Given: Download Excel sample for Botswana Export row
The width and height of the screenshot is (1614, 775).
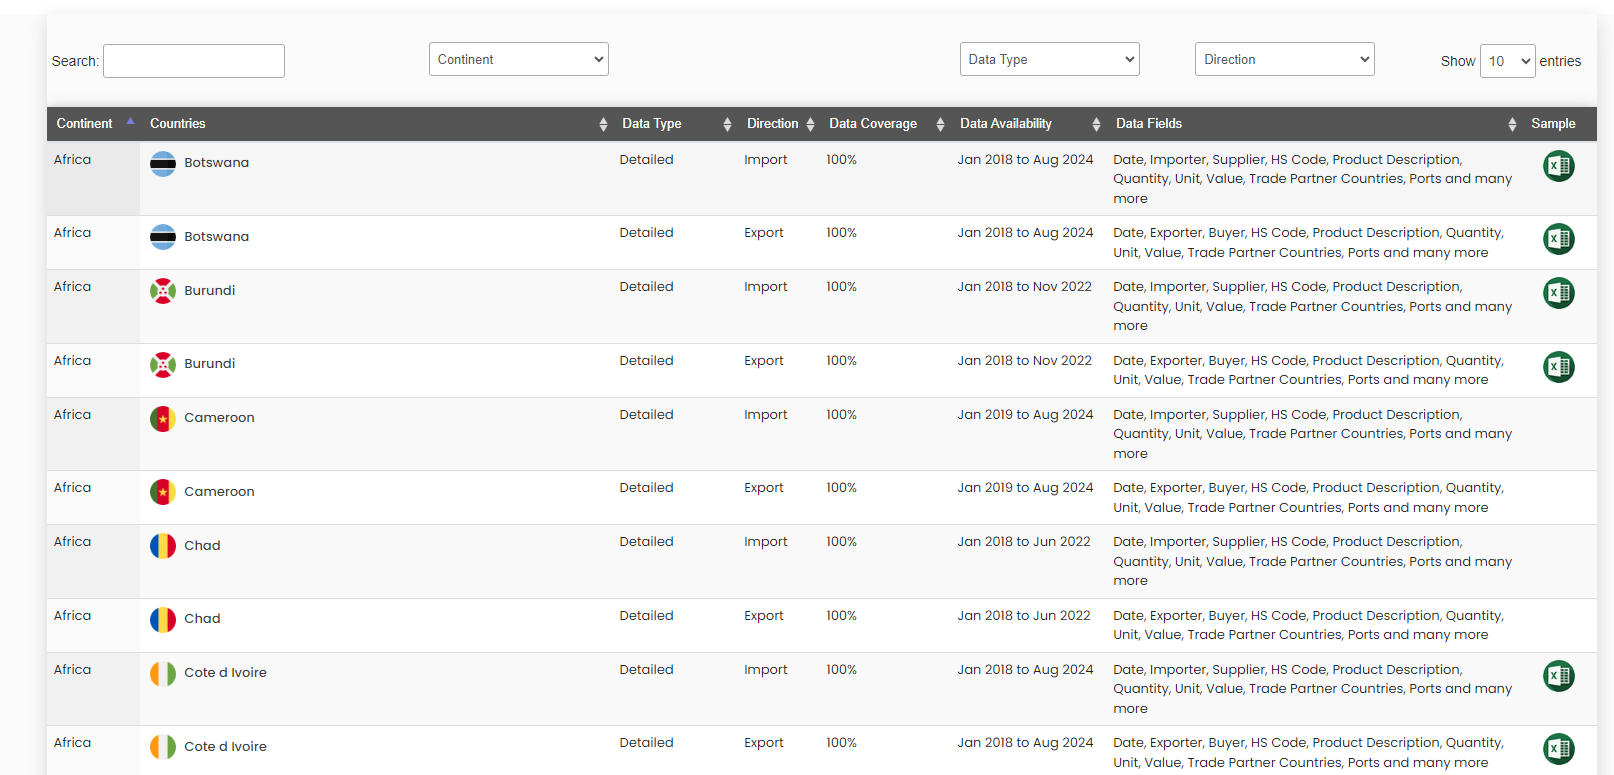Looking at the screenshot, I should (1558, 239).
